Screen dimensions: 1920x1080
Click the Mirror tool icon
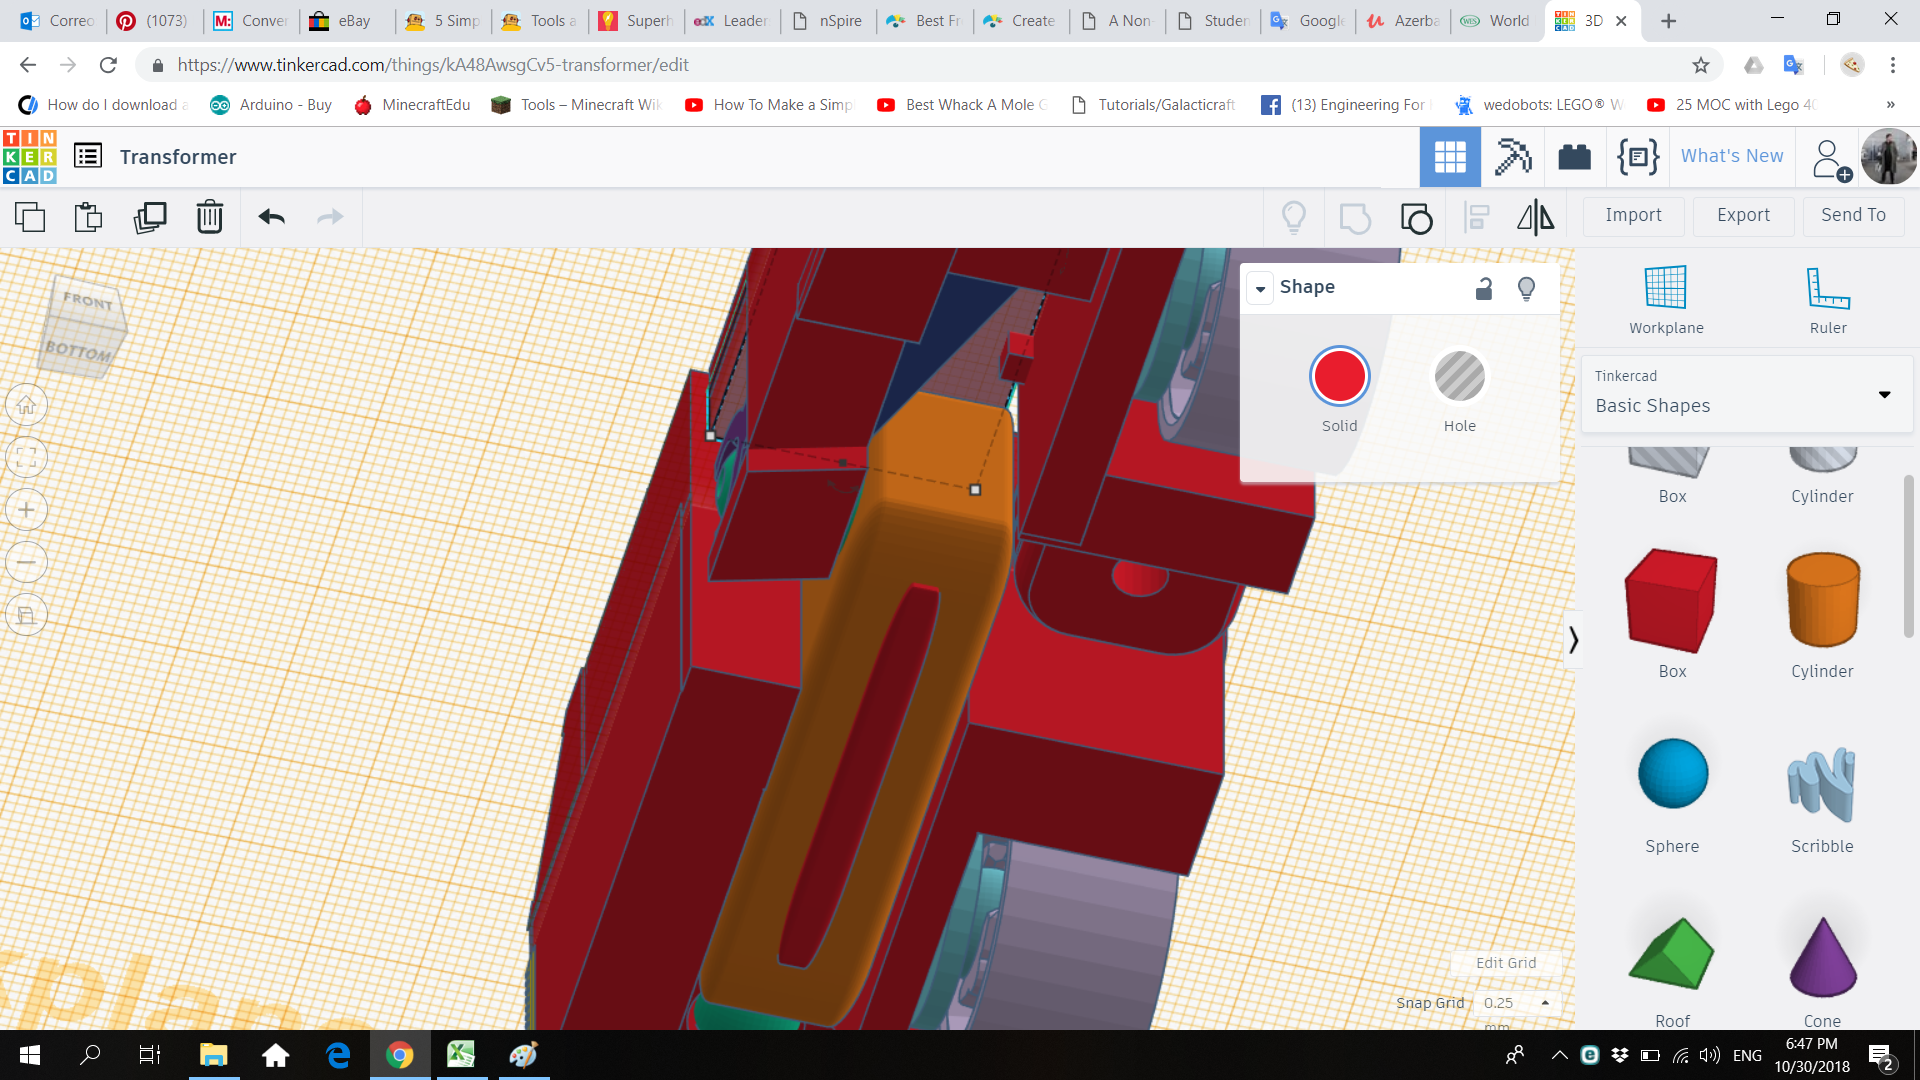pos(1535,217)
